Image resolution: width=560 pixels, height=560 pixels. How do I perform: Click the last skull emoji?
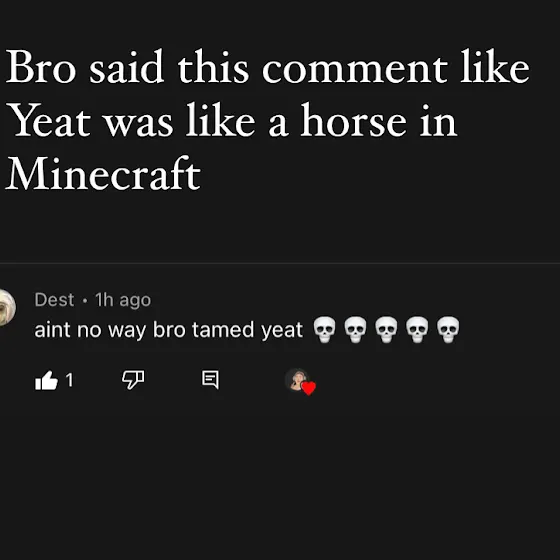coord(448,329)
